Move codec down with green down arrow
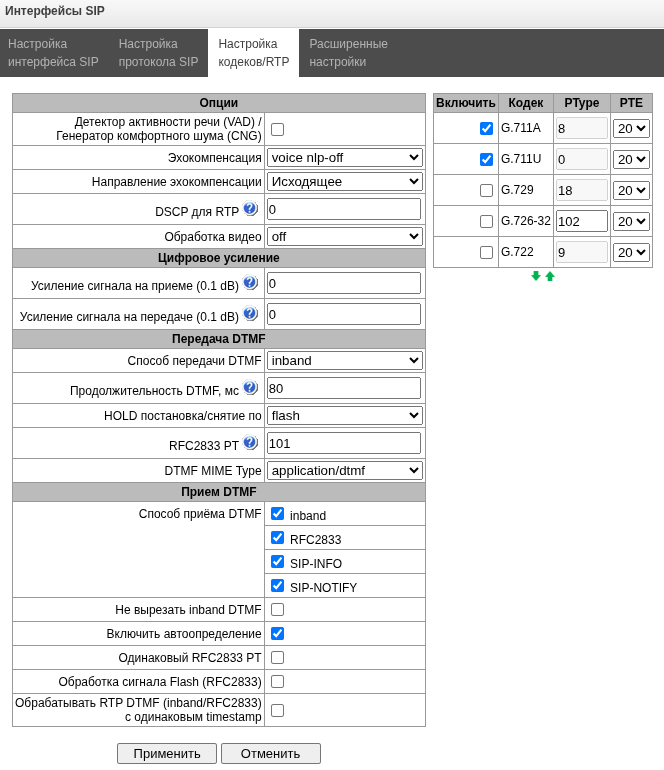 point(536,276)
